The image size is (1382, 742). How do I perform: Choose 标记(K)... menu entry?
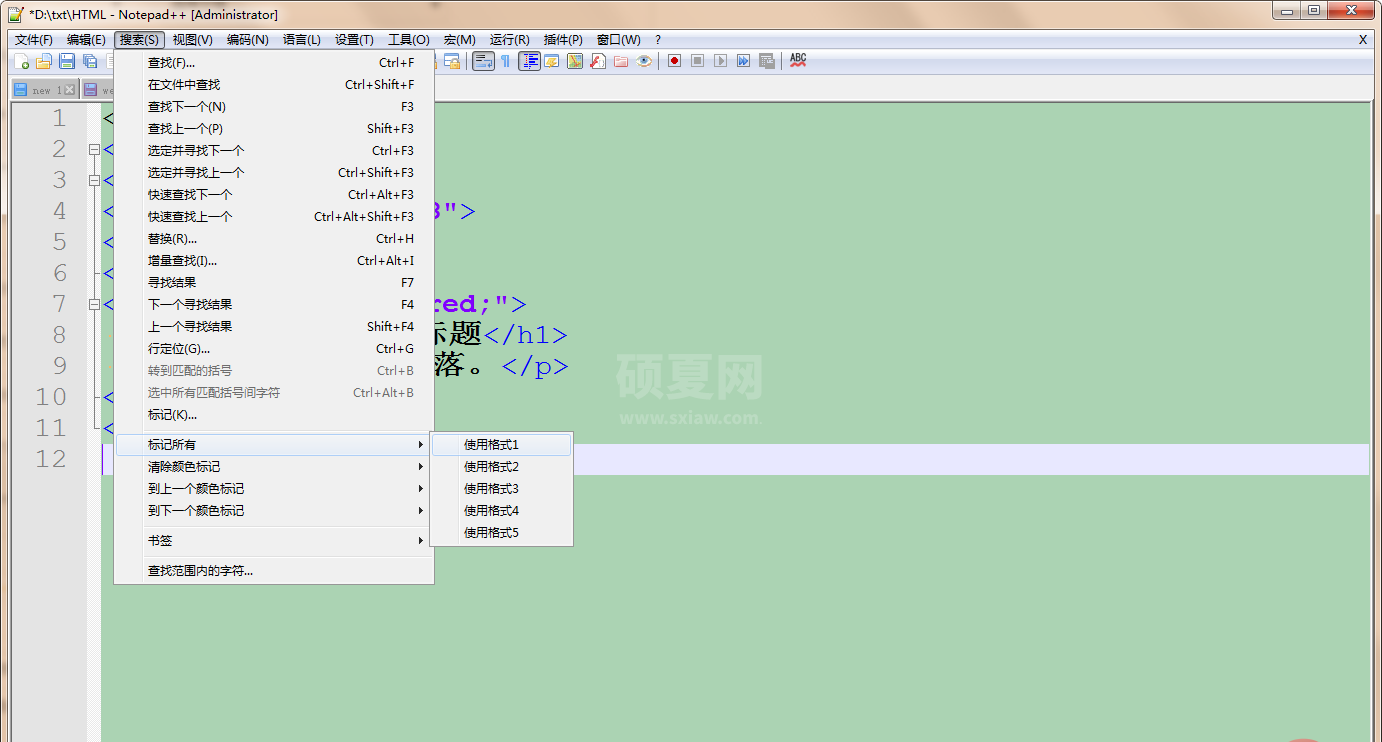[x=273, y=415]
